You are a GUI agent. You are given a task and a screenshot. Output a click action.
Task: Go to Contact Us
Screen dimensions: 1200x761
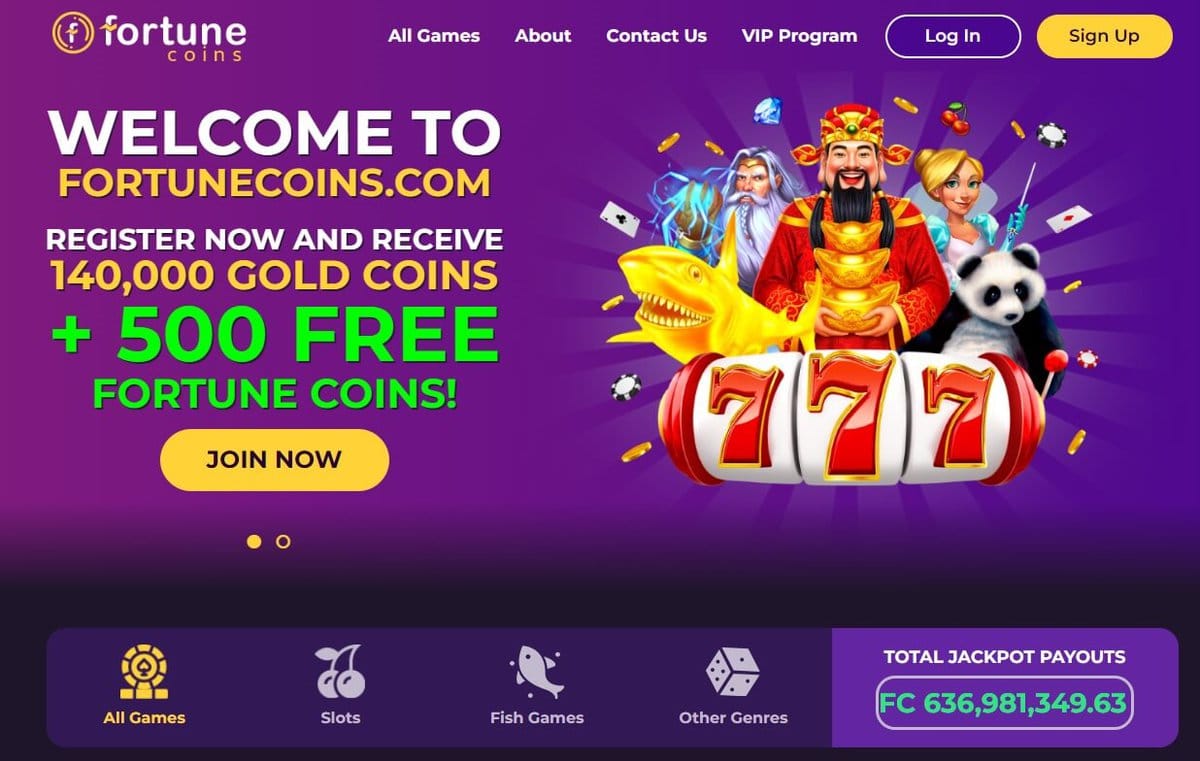click(656, 36)
